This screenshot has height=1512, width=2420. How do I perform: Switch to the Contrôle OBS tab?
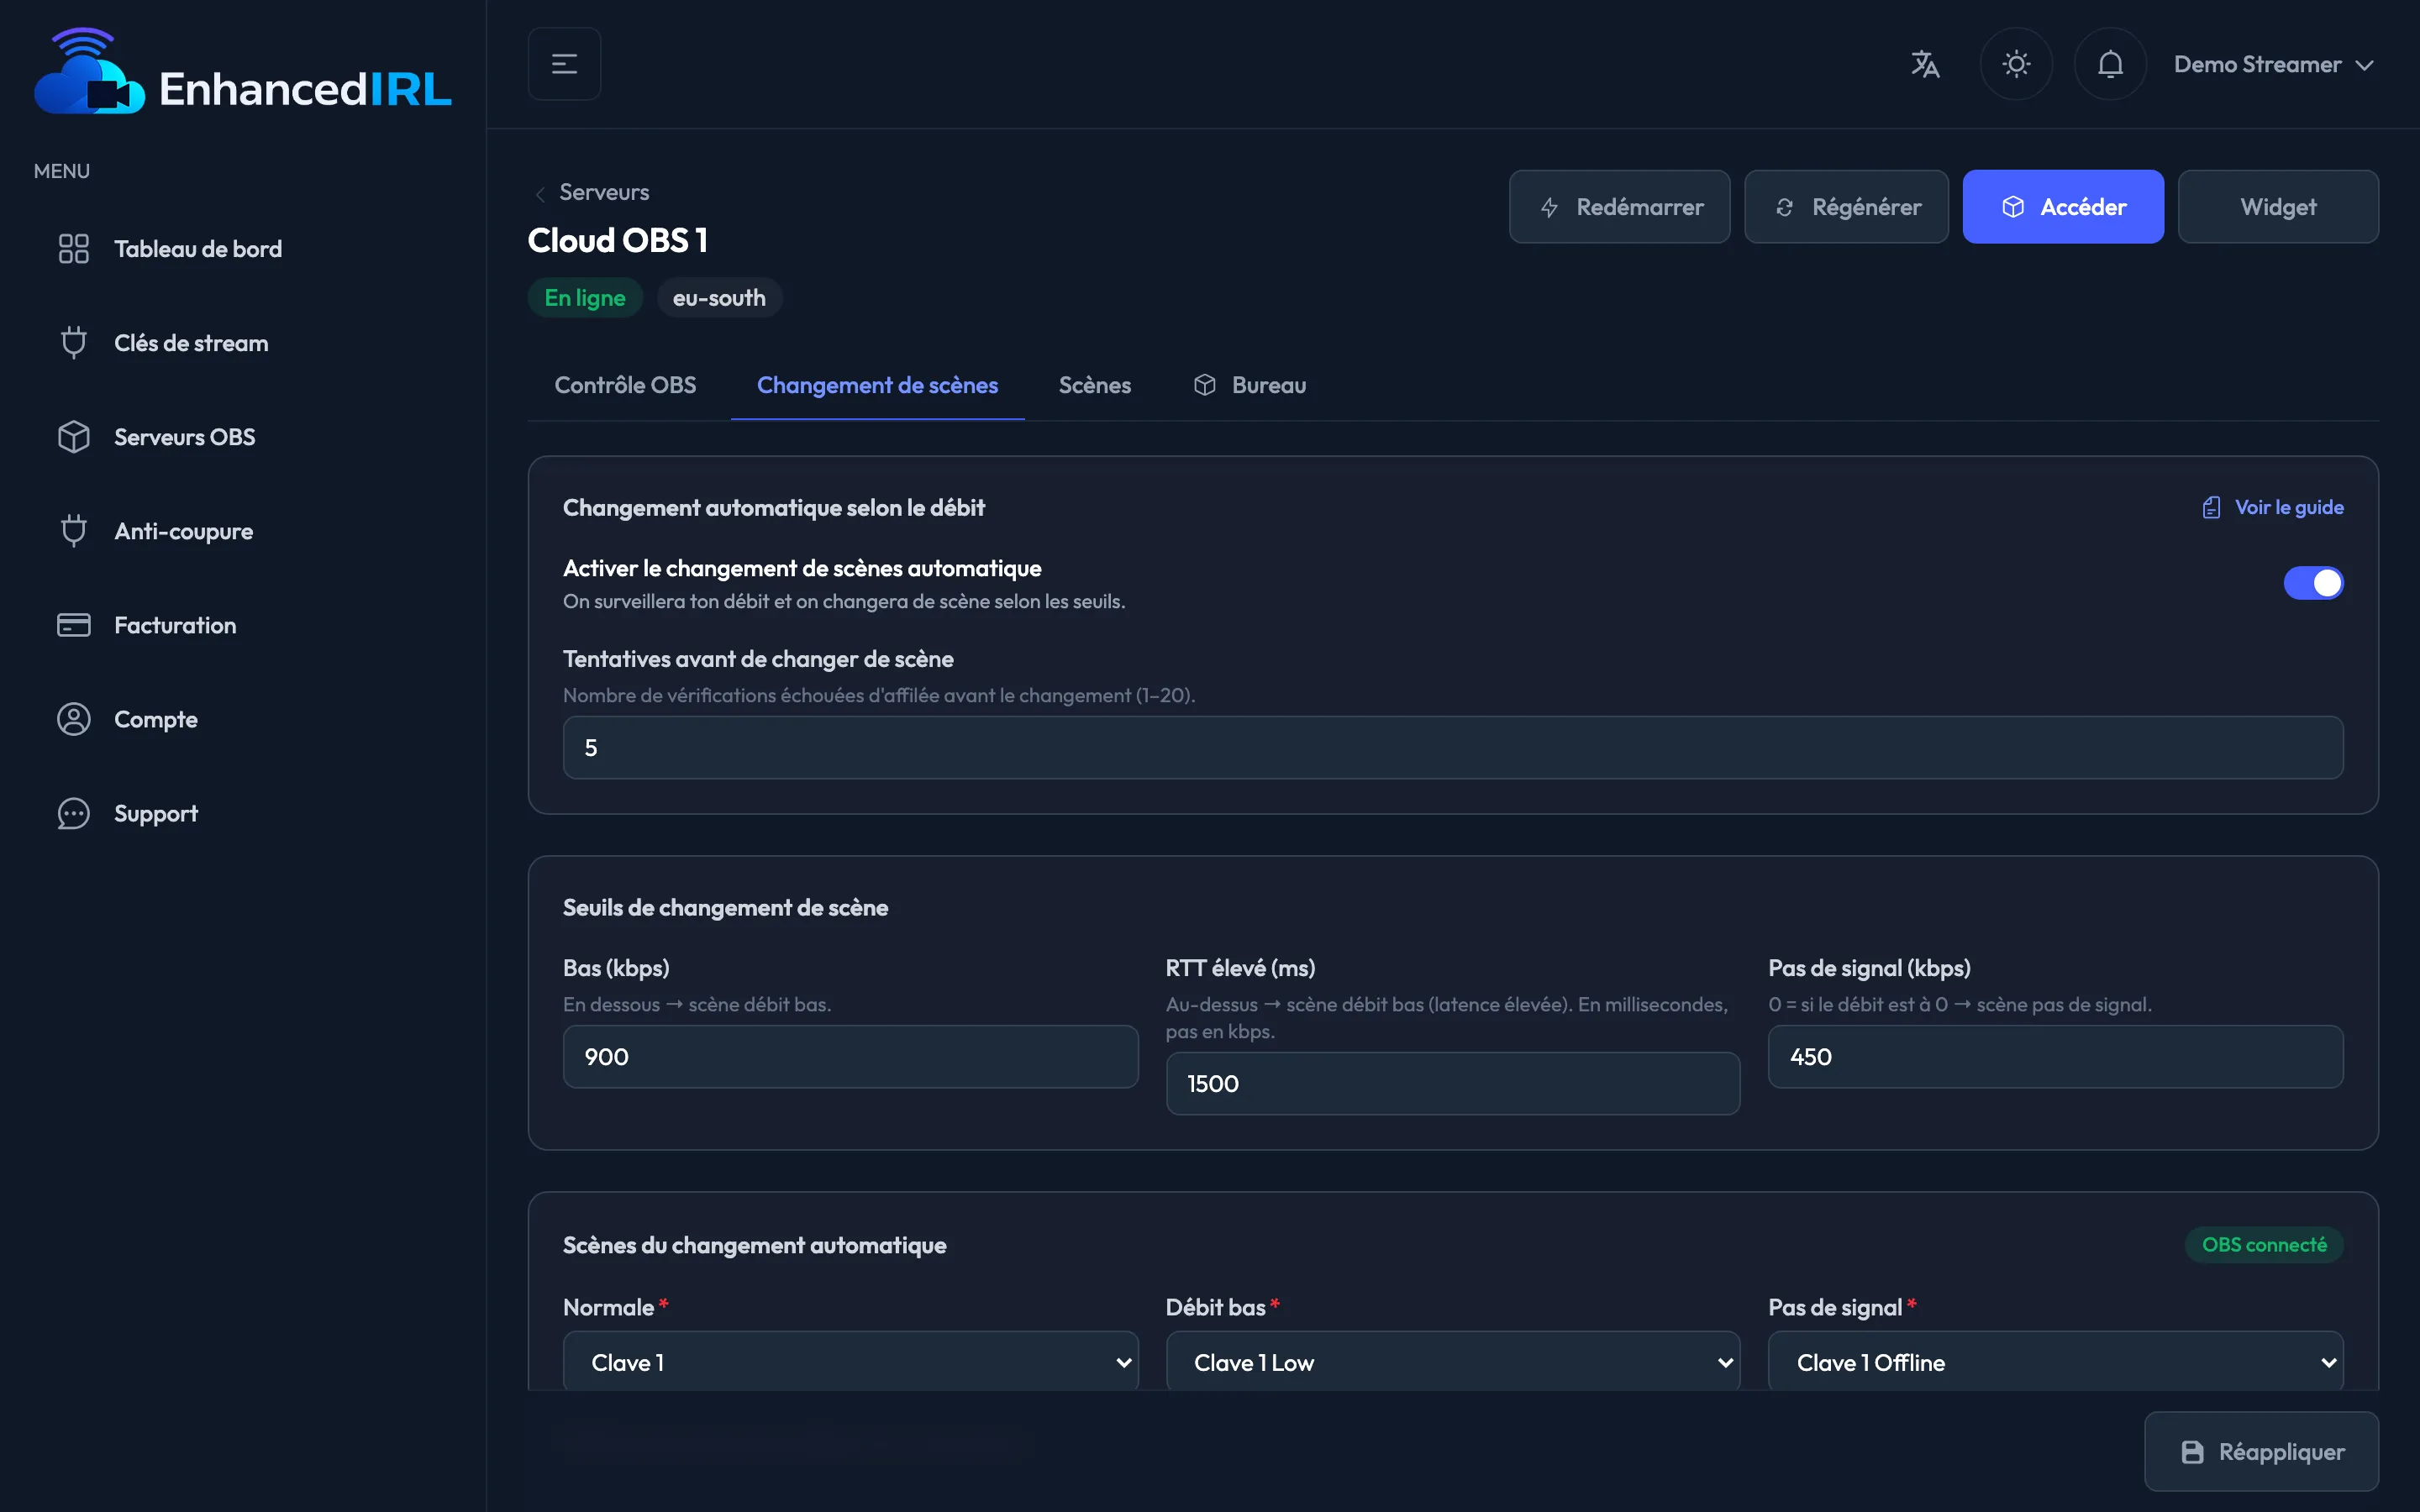(x=625, y=385)
